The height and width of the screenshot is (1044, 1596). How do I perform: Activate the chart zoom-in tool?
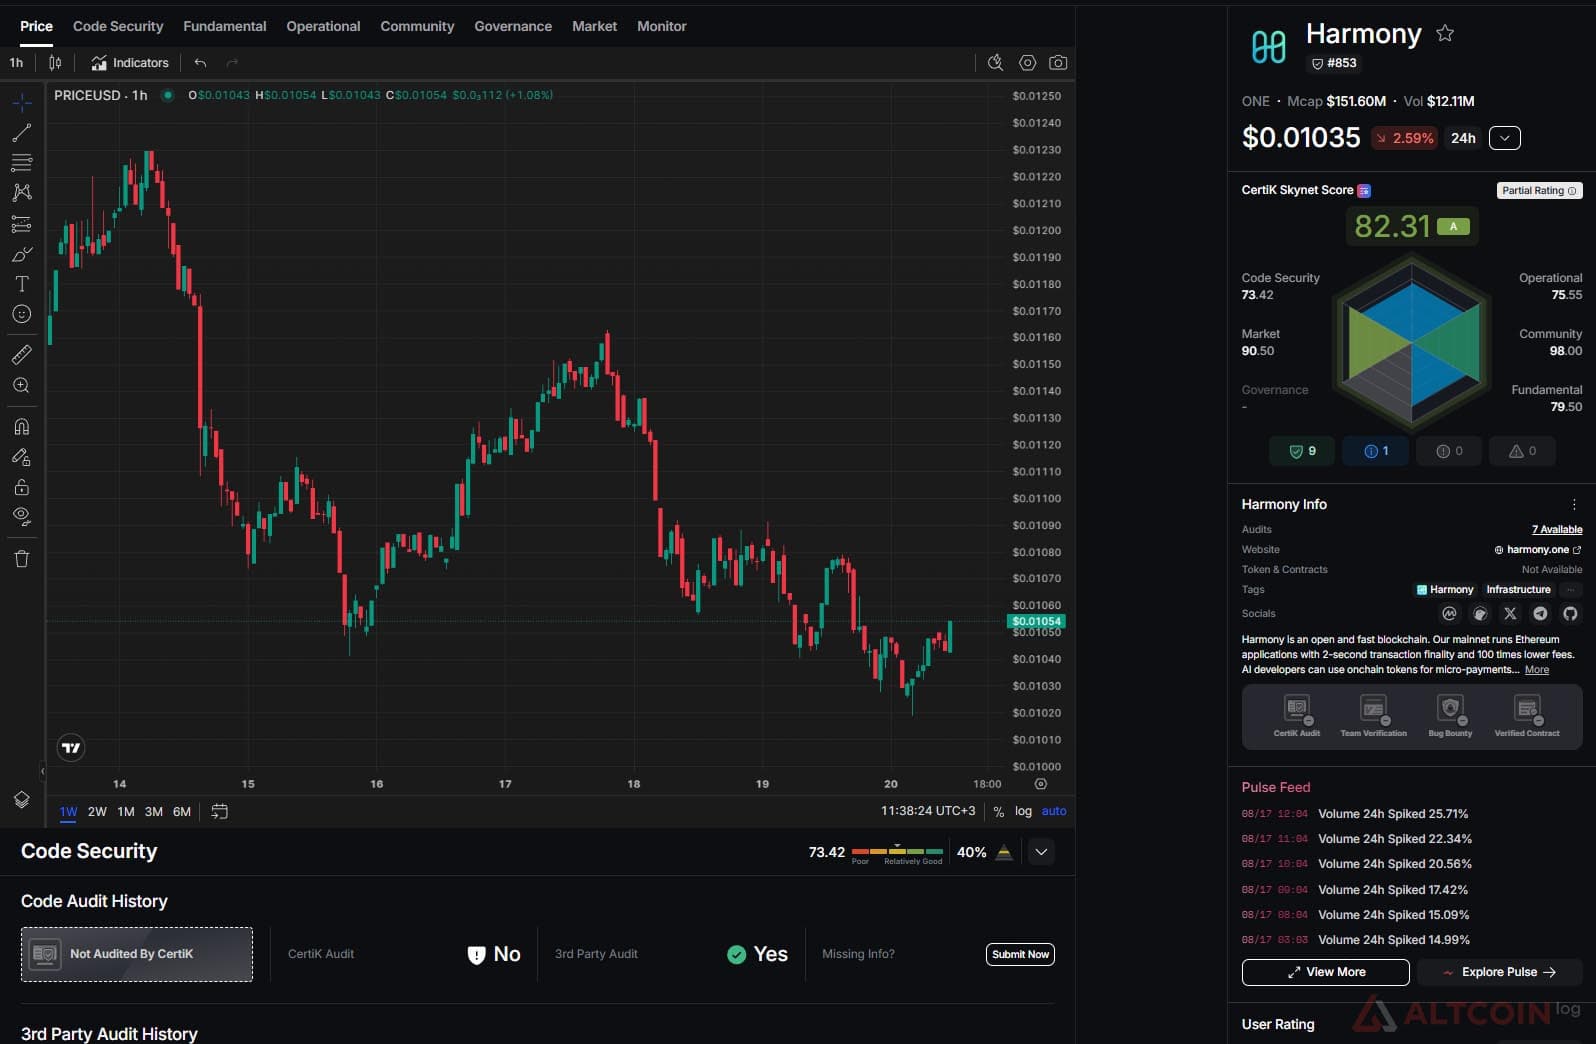click(x=22, y=385)
